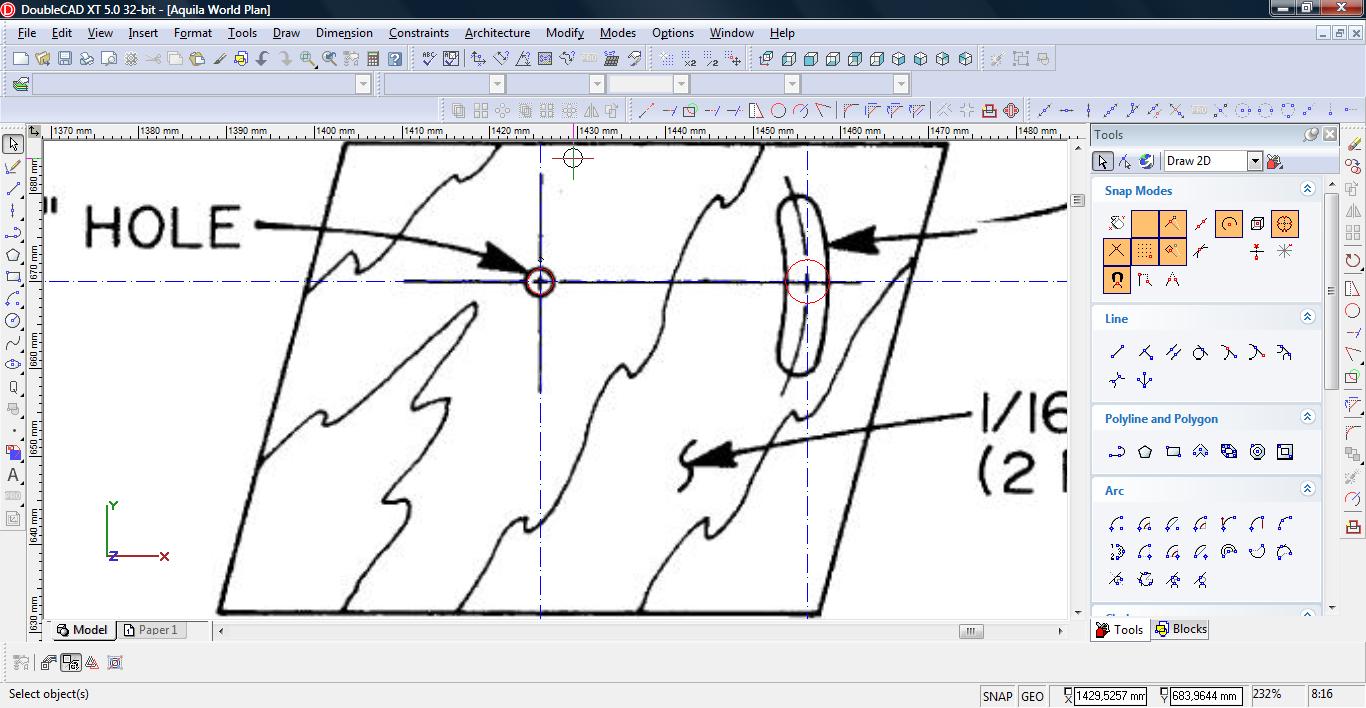Collapse the Arc section

click(1307, 489)
